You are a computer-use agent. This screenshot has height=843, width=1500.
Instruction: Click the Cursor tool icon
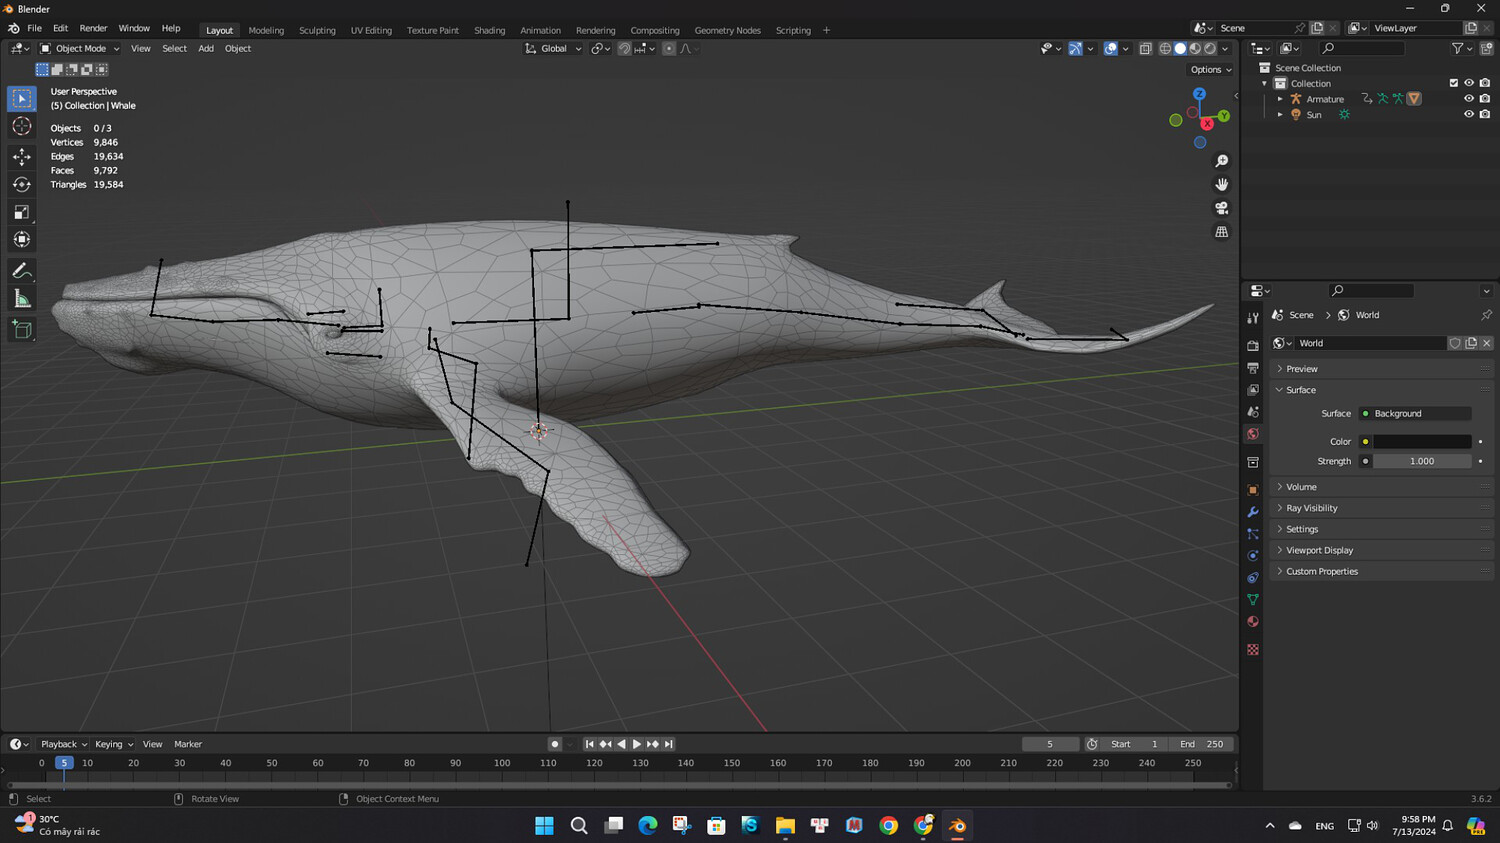[21, 126]
